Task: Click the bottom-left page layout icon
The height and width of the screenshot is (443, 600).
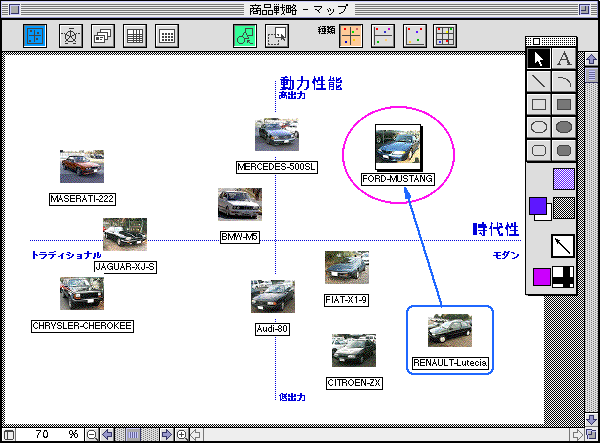Action: click(x=8, y=435)
